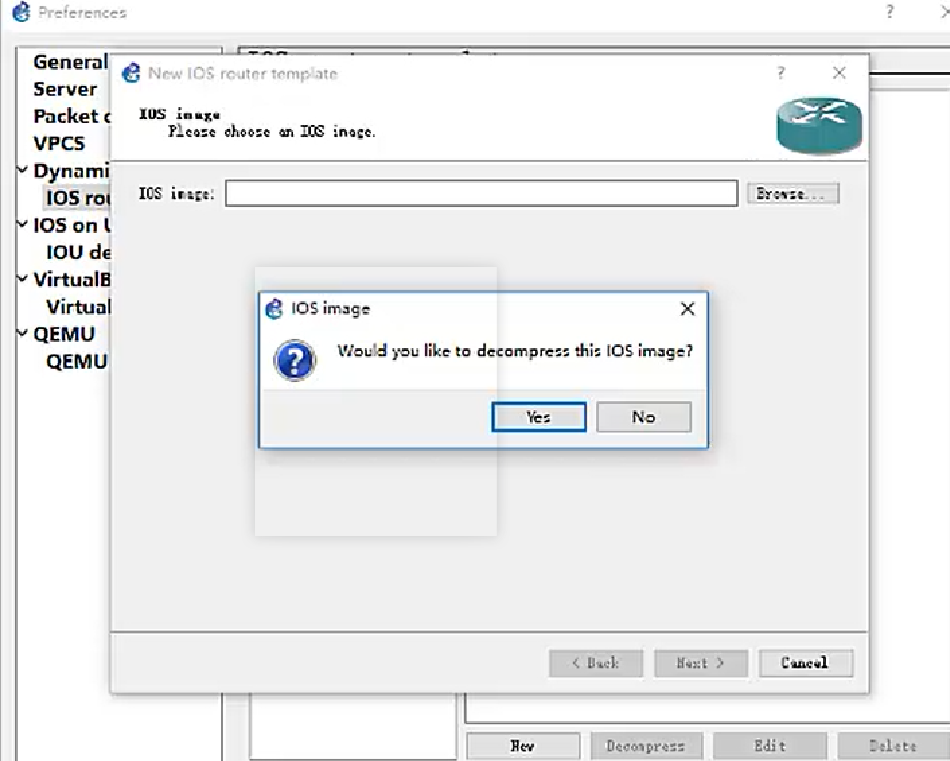
Task: Click the help question mark of the router template wizard
Action: pyautogui.click(x=781, y=73)
